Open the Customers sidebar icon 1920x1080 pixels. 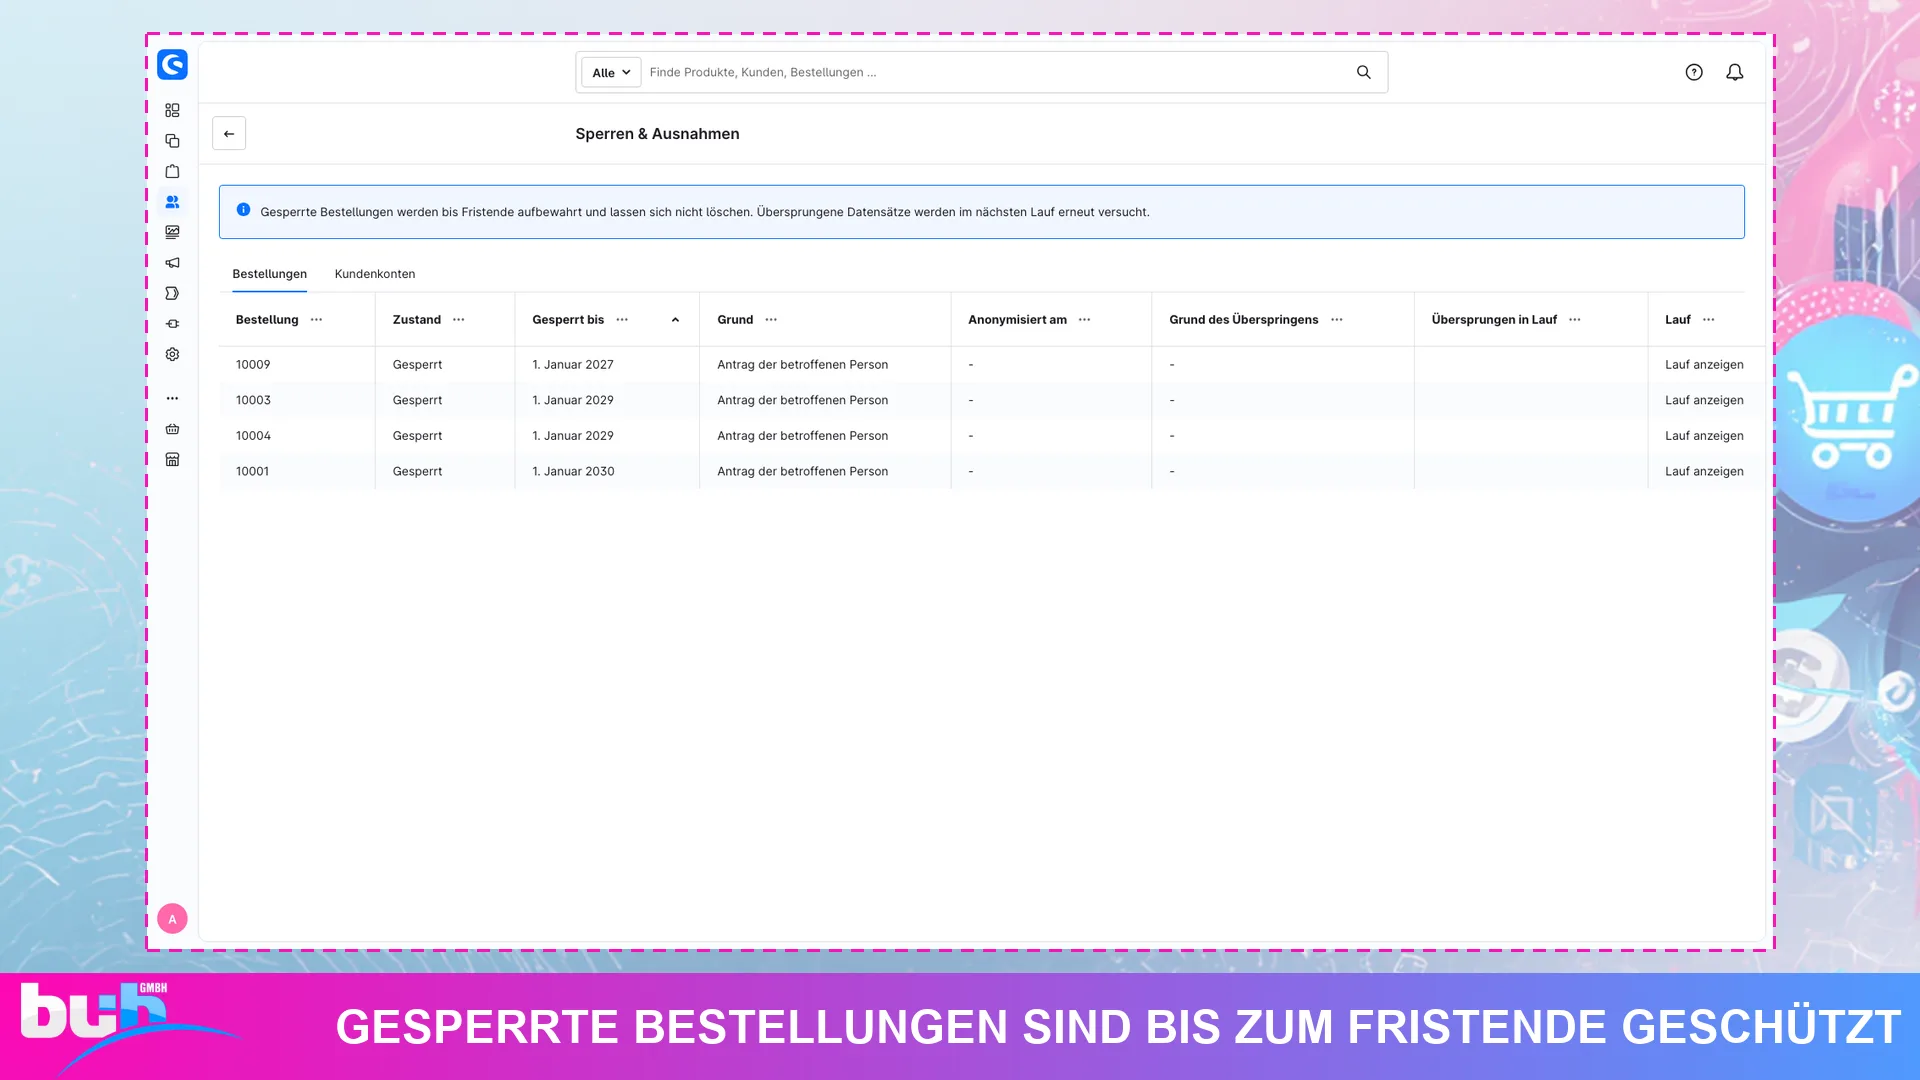click(172, 202)
